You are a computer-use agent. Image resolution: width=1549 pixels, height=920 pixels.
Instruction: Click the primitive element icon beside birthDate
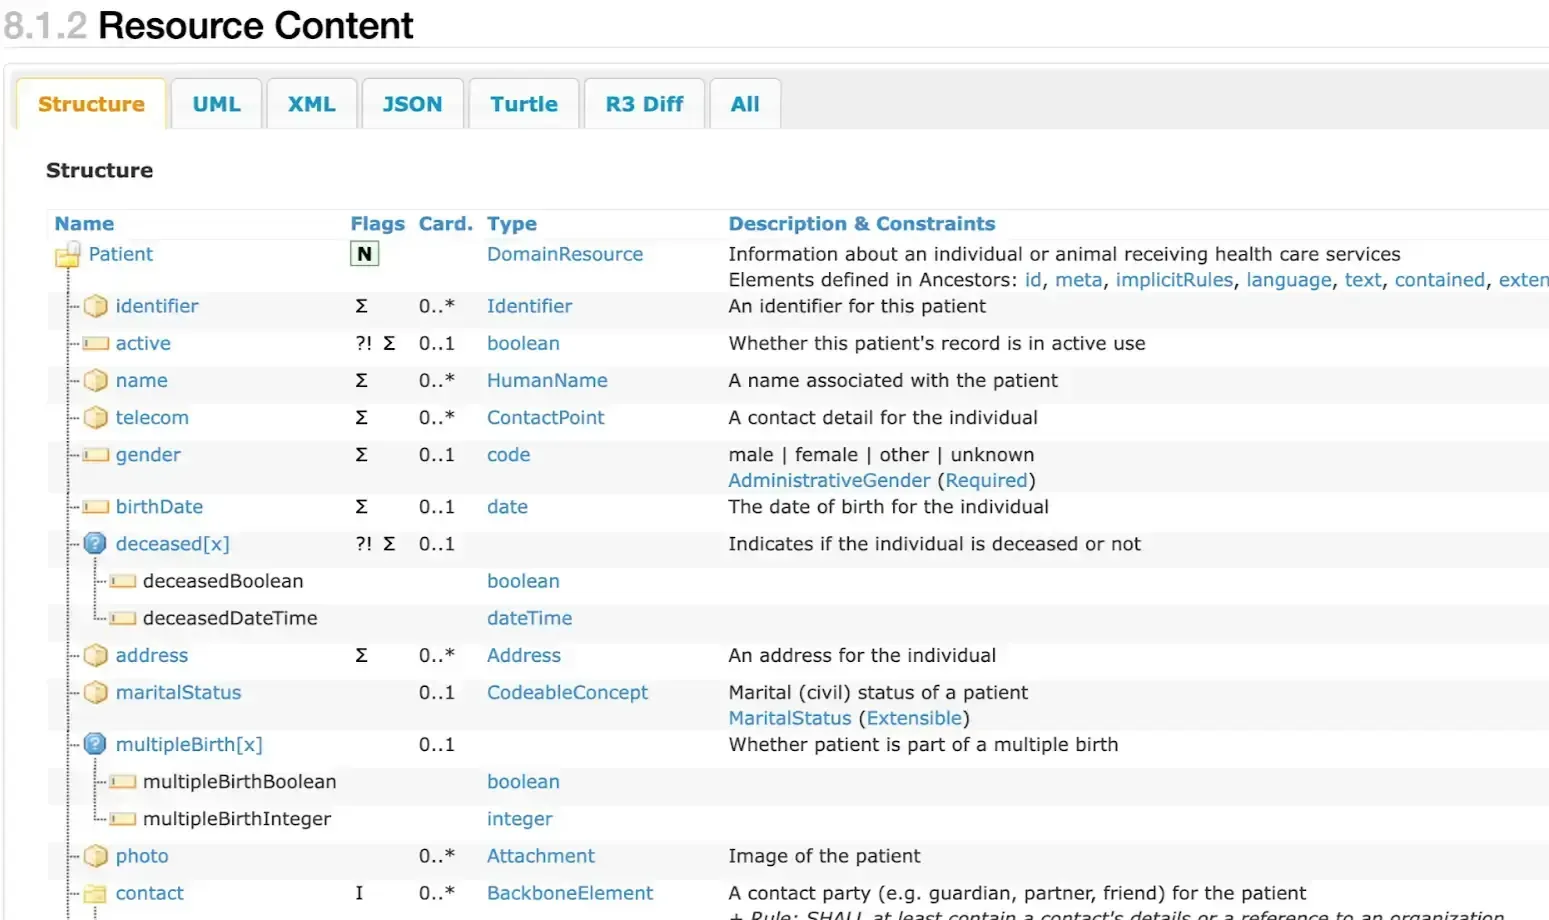tap(95, 507)
